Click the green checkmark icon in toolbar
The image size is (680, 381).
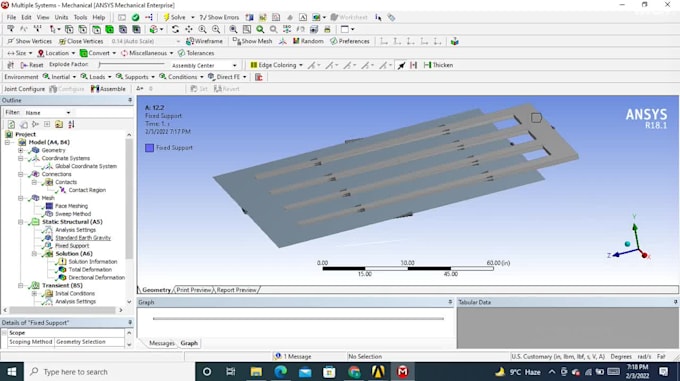pyautogui.click(x=135, y=17)
